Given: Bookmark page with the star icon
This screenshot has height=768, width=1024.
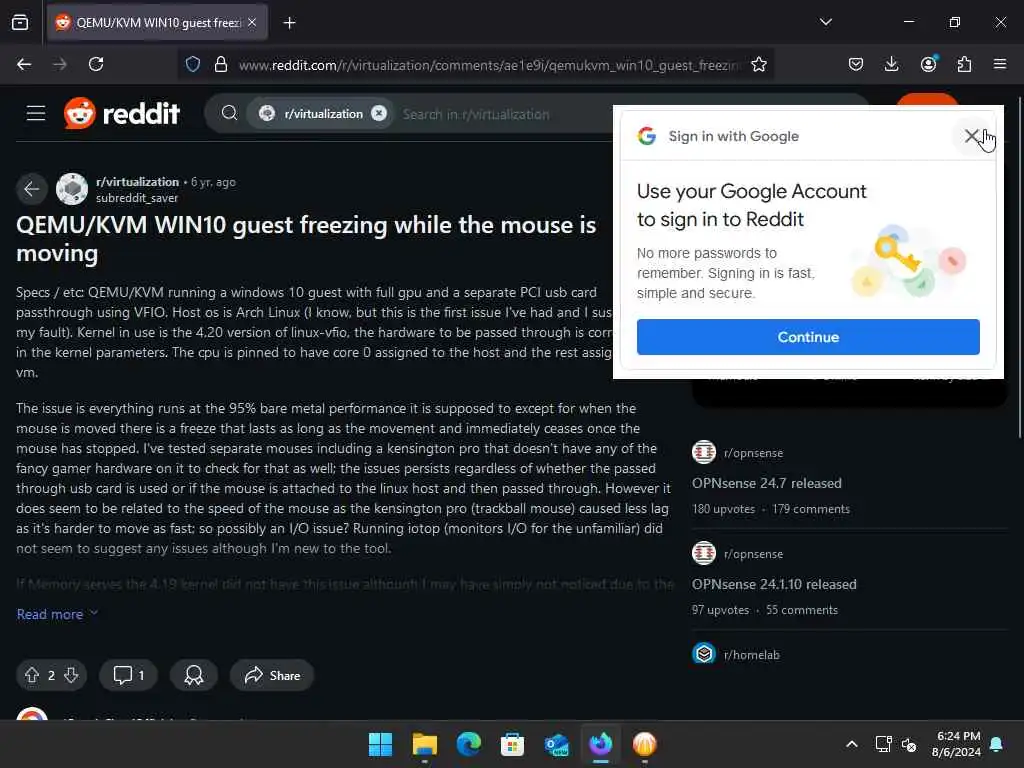Looking at the screenshot, I should (x=758, y=64).
